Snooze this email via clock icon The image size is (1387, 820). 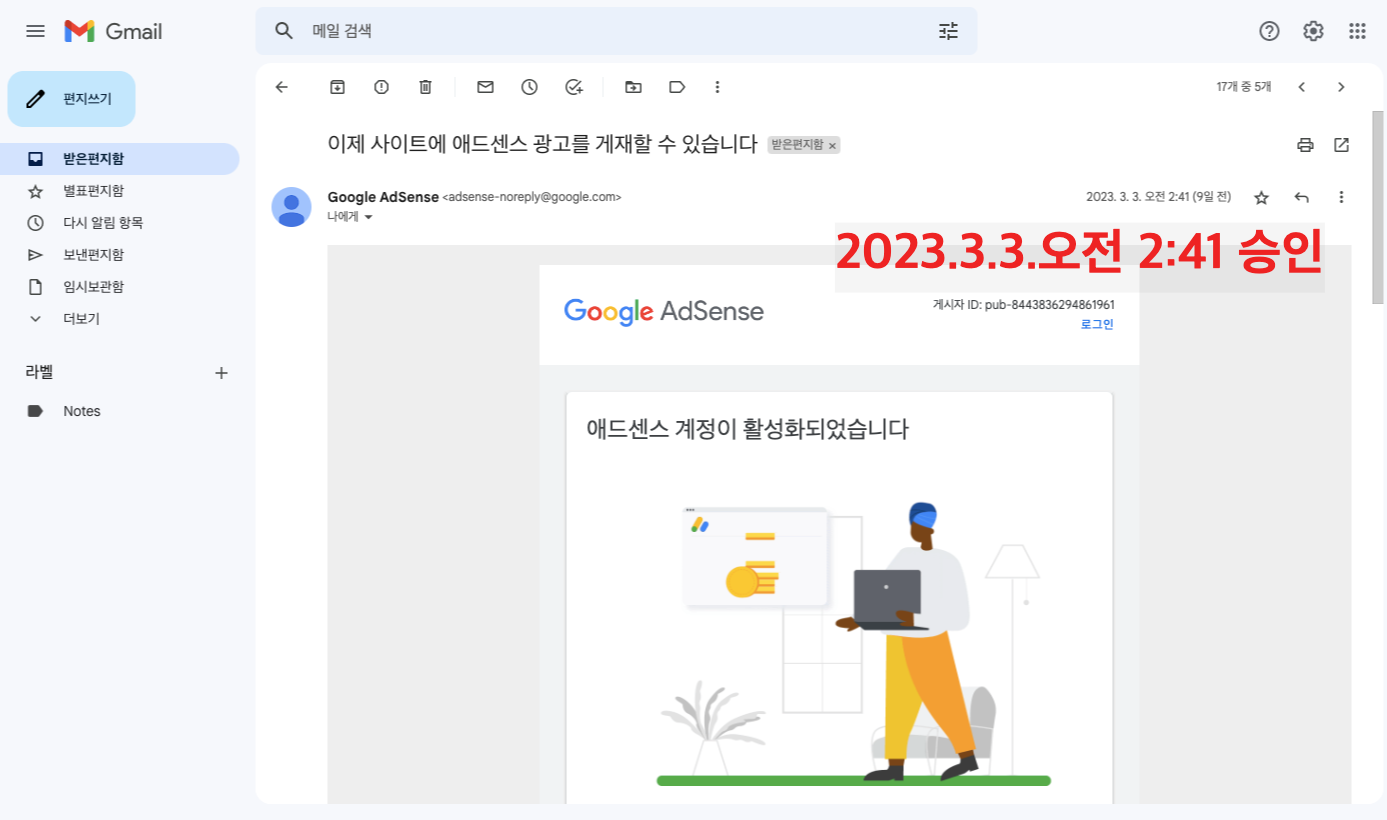point(529,87)
